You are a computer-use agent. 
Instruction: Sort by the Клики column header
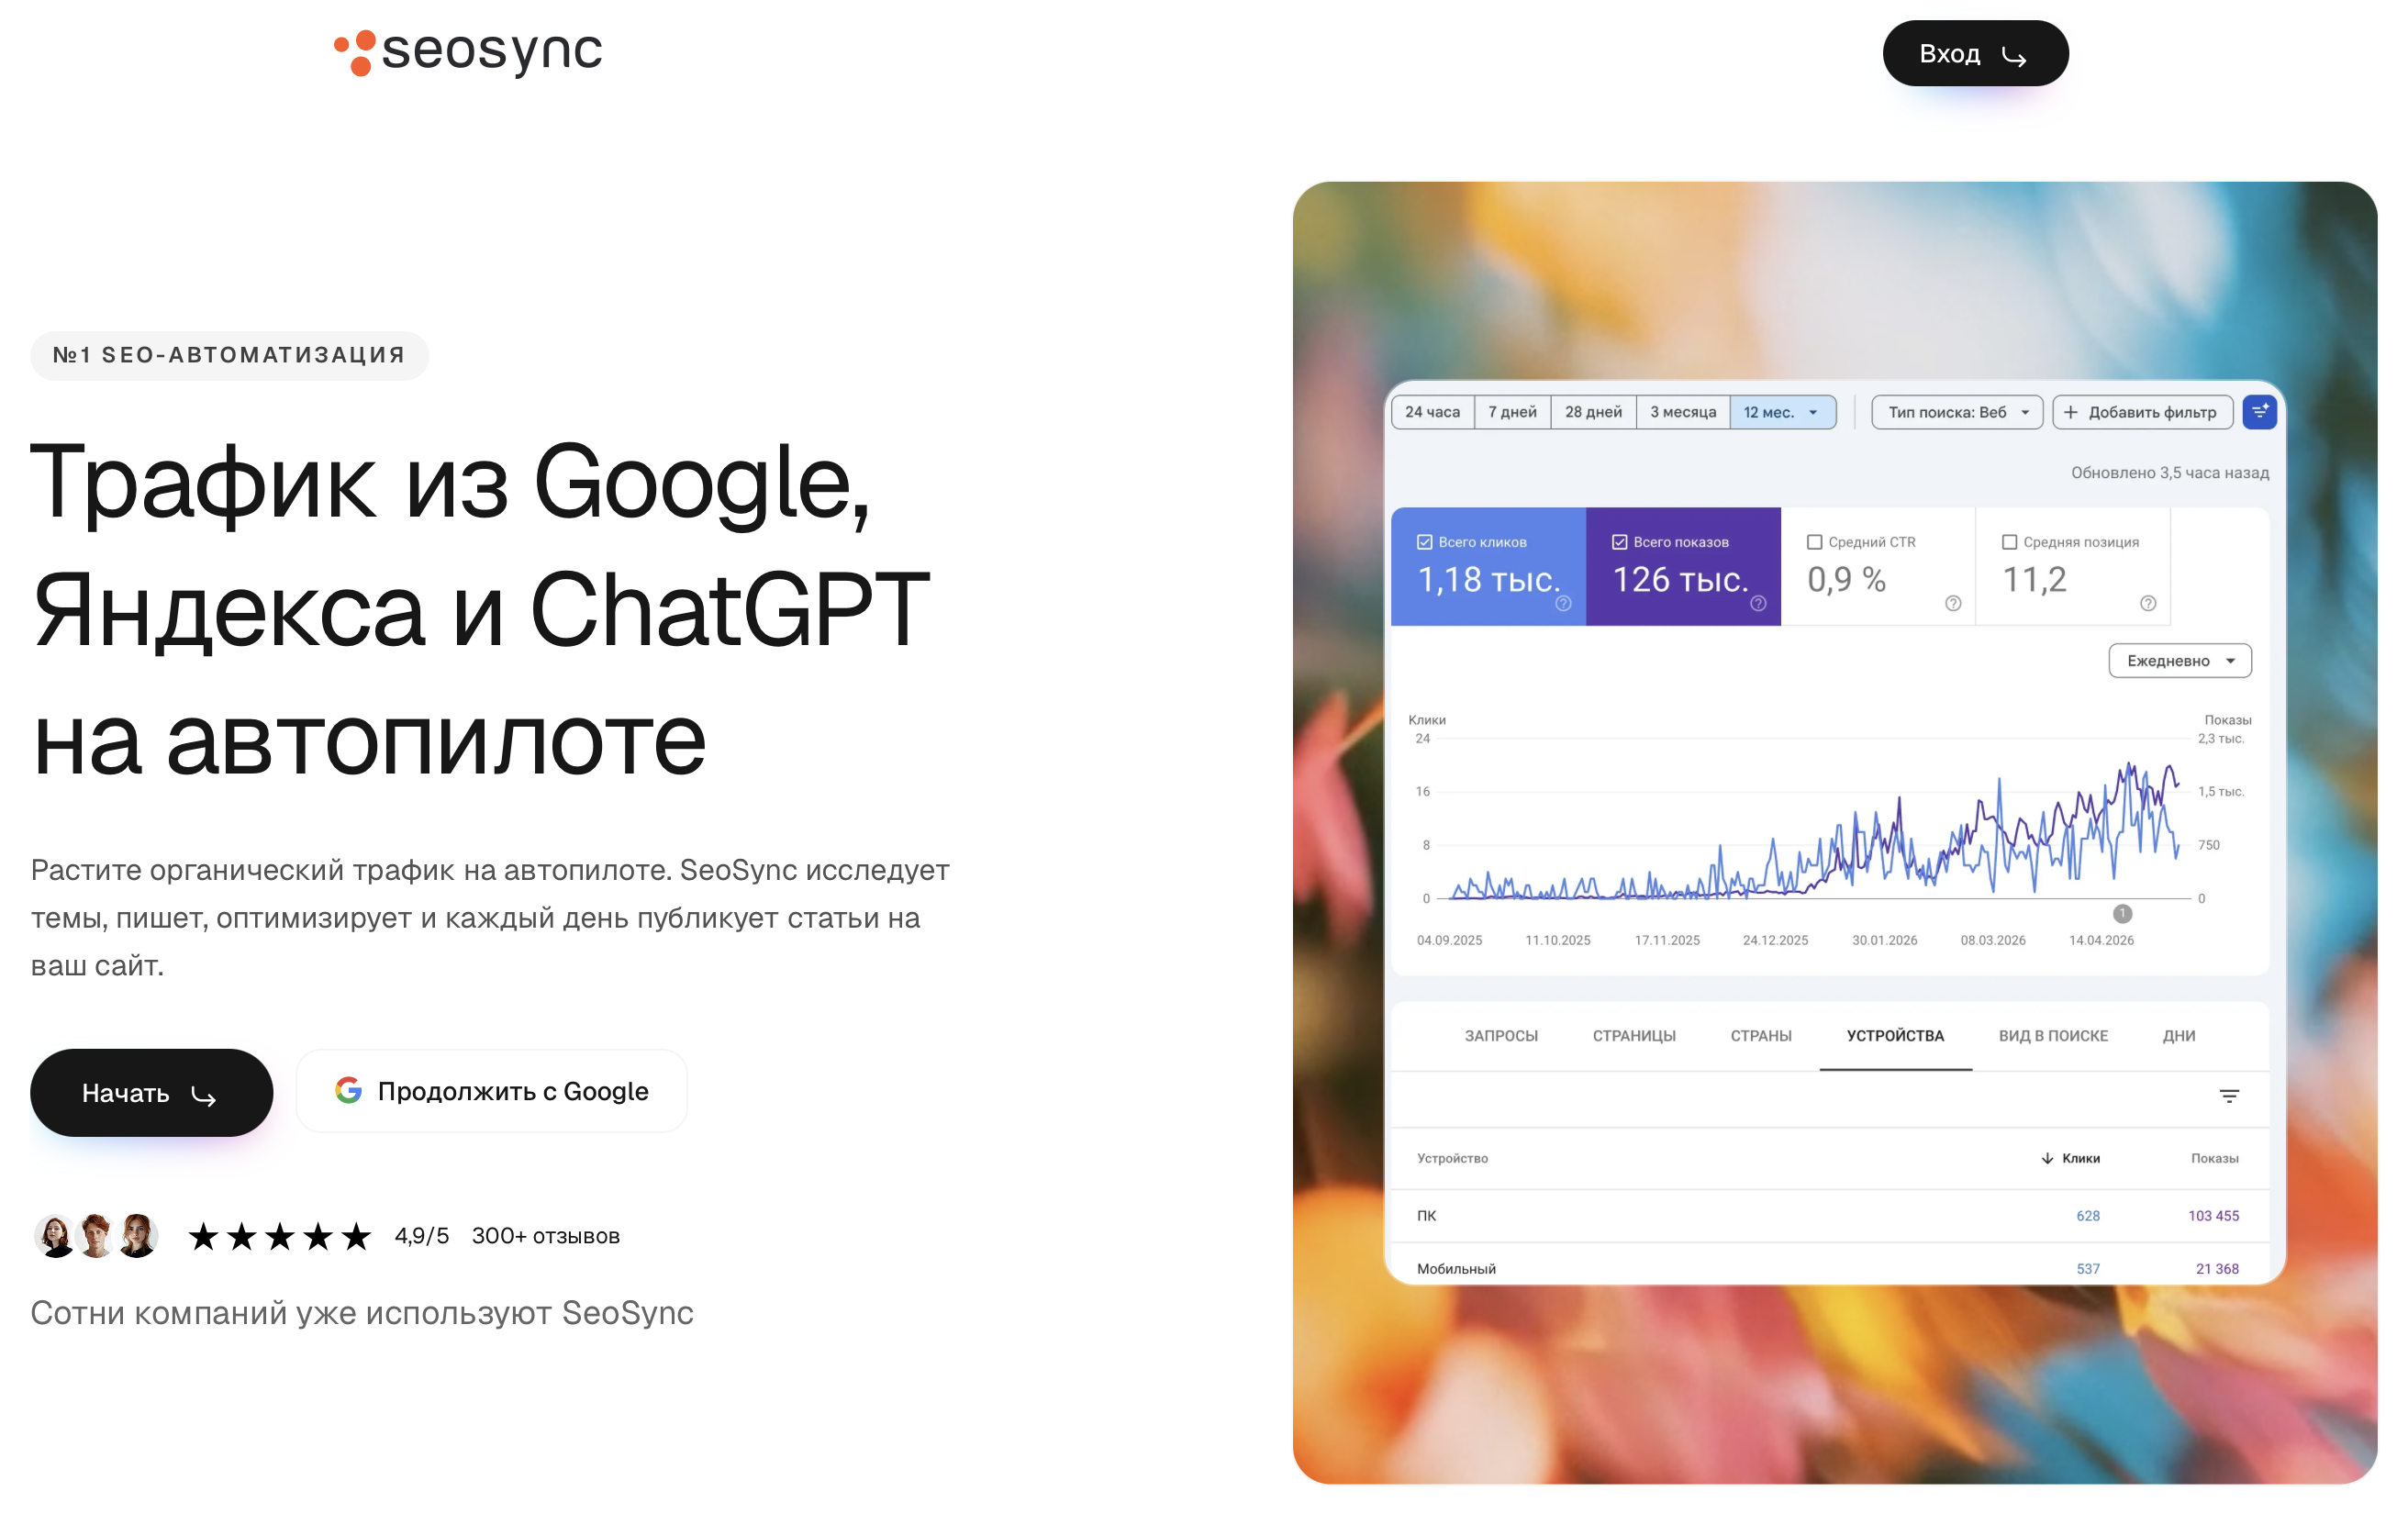[2070, 1158]
